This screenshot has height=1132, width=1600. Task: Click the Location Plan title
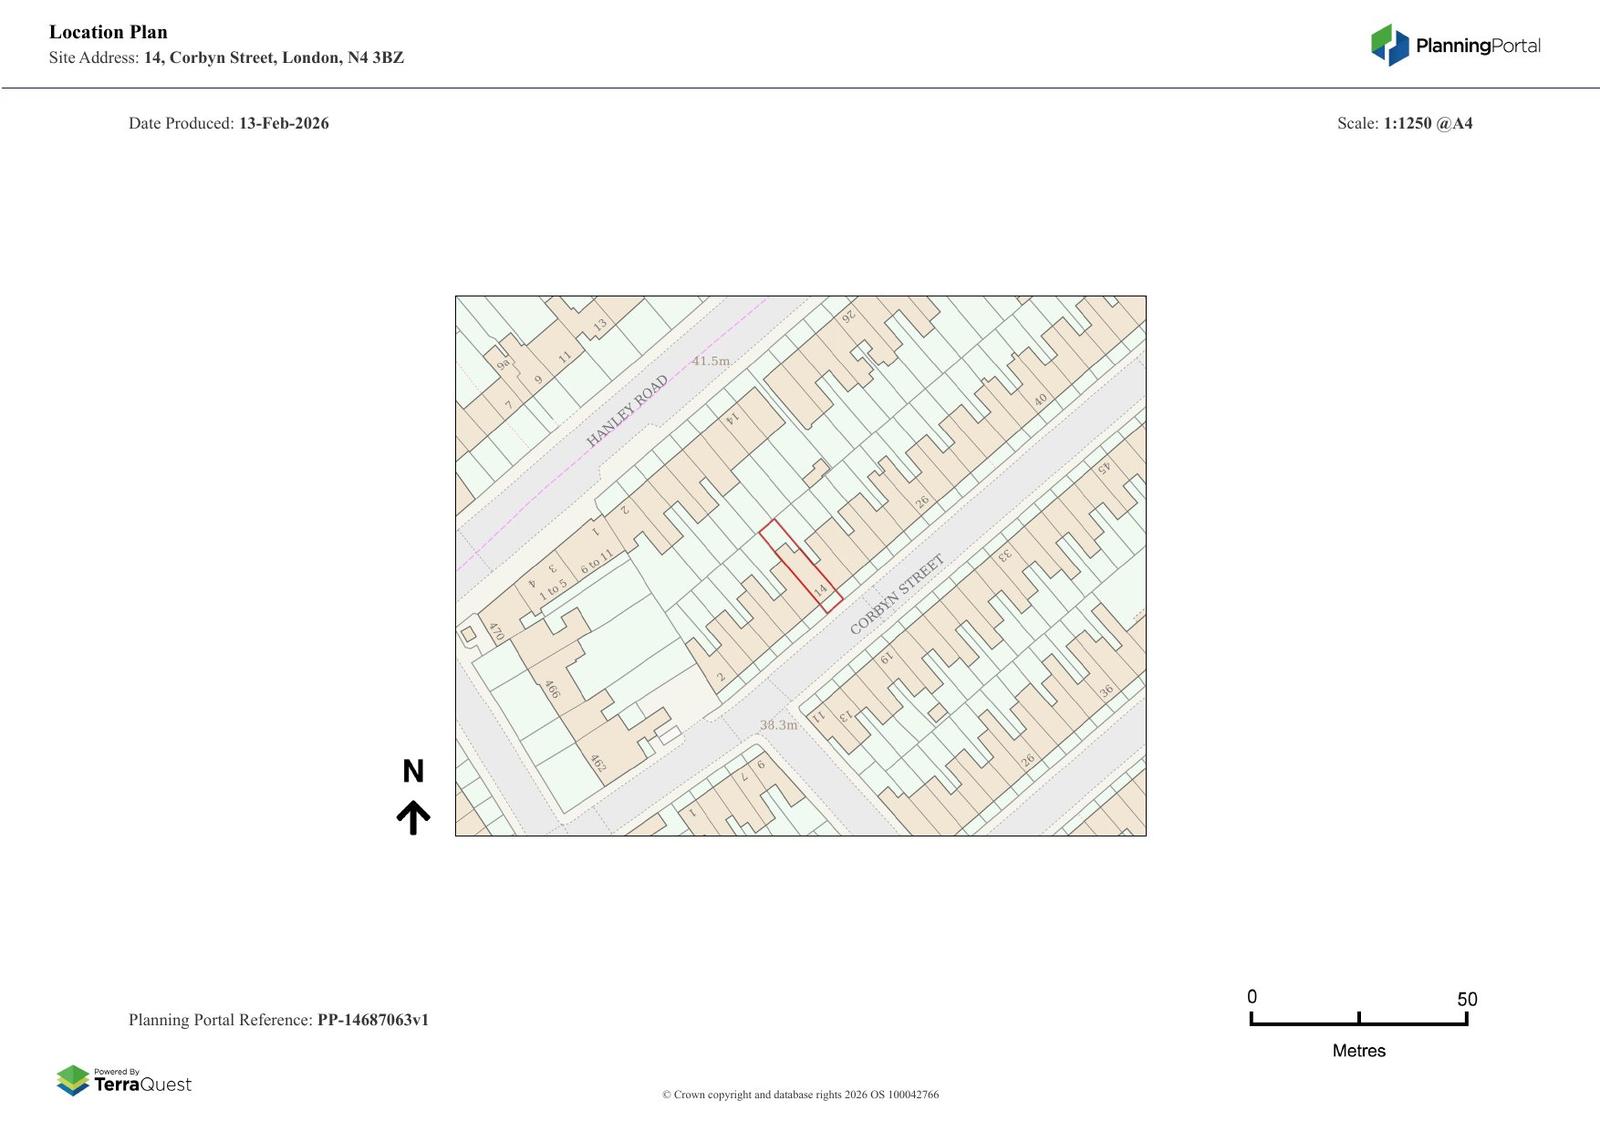pos(108,32)
